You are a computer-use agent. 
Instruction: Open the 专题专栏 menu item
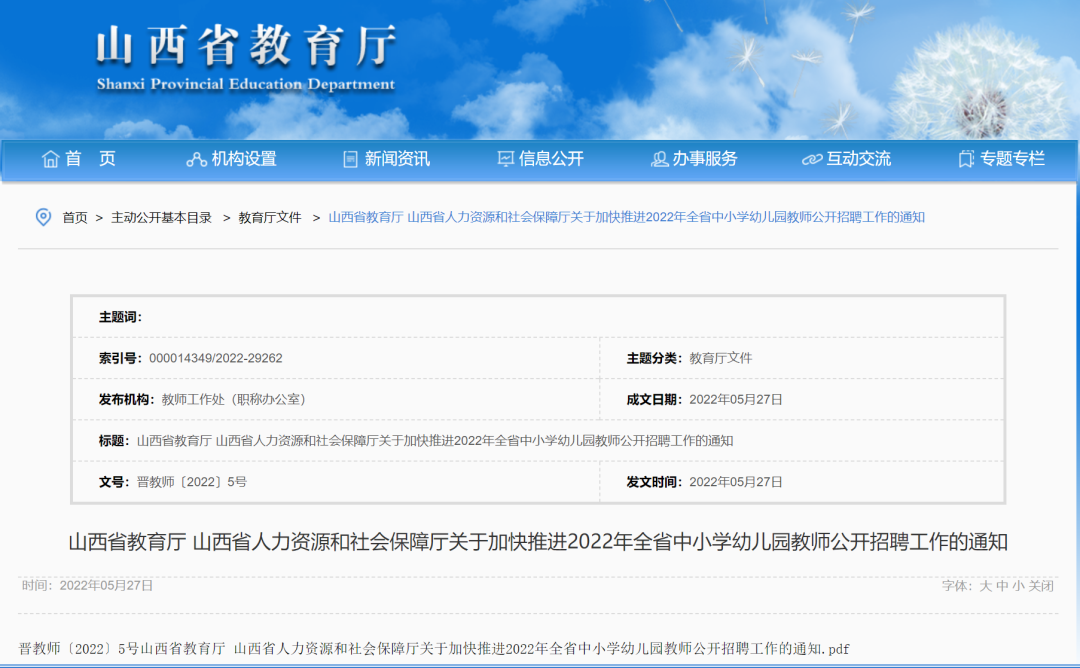(x=1012, y=159)
